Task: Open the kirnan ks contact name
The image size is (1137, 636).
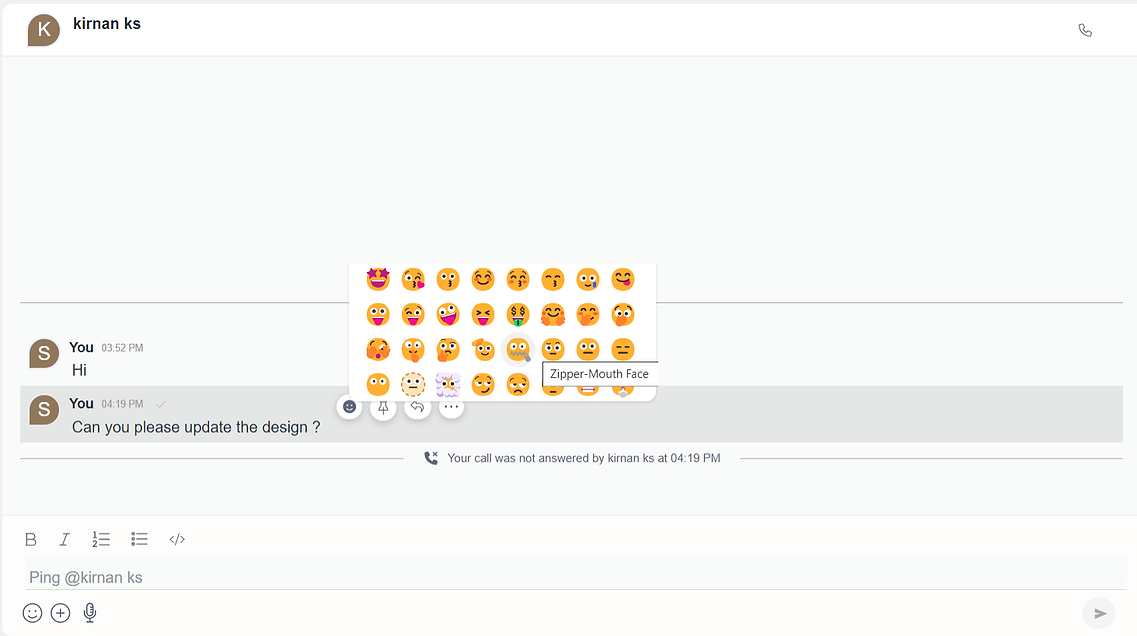Action: 107,23
